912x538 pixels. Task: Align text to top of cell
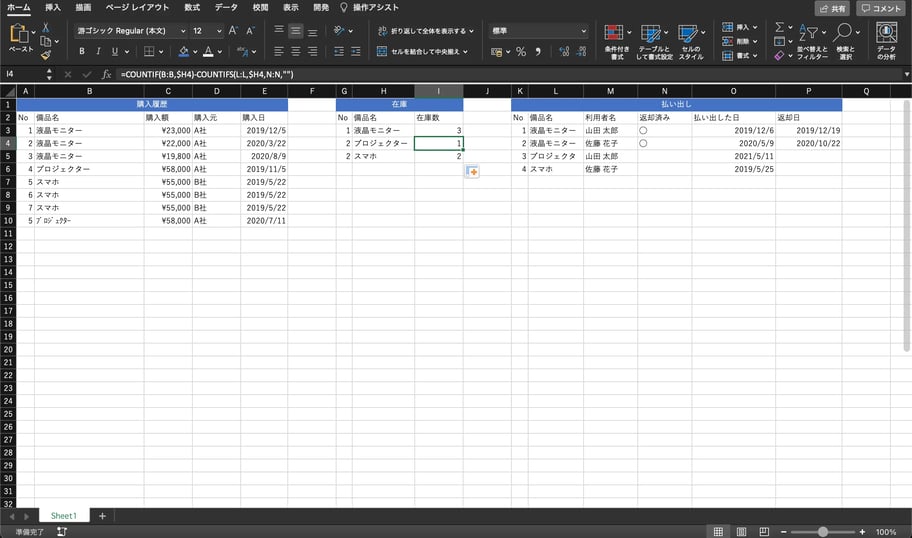[x=279, y=30]
